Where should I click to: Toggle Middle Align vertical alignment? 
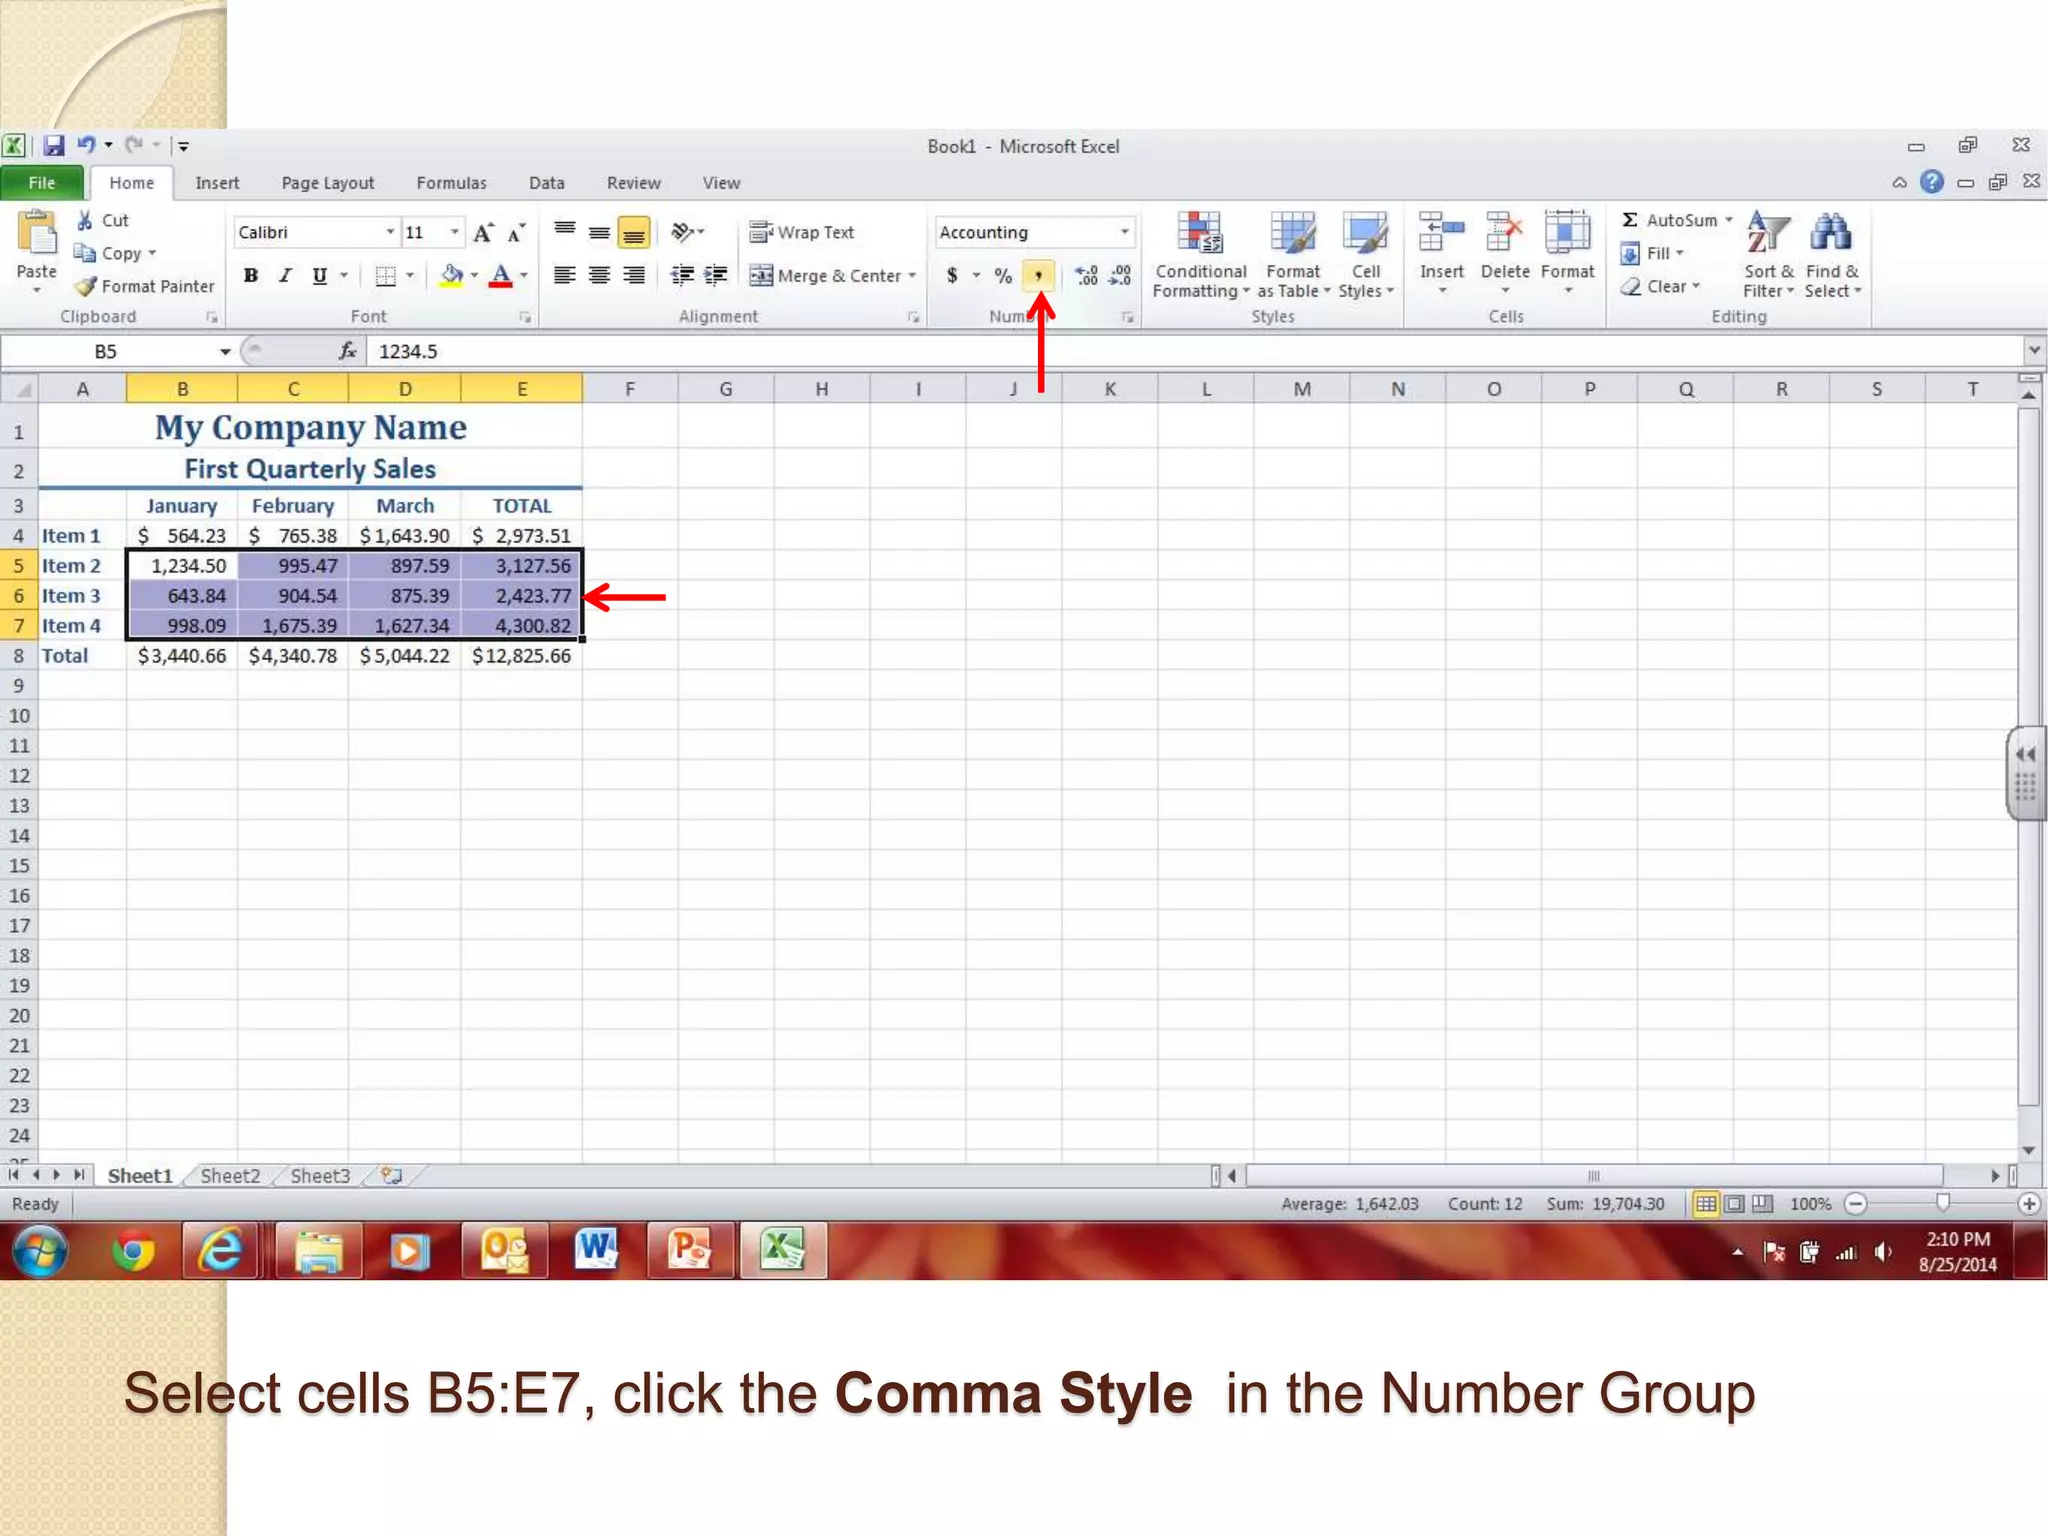tap(599, 233)
